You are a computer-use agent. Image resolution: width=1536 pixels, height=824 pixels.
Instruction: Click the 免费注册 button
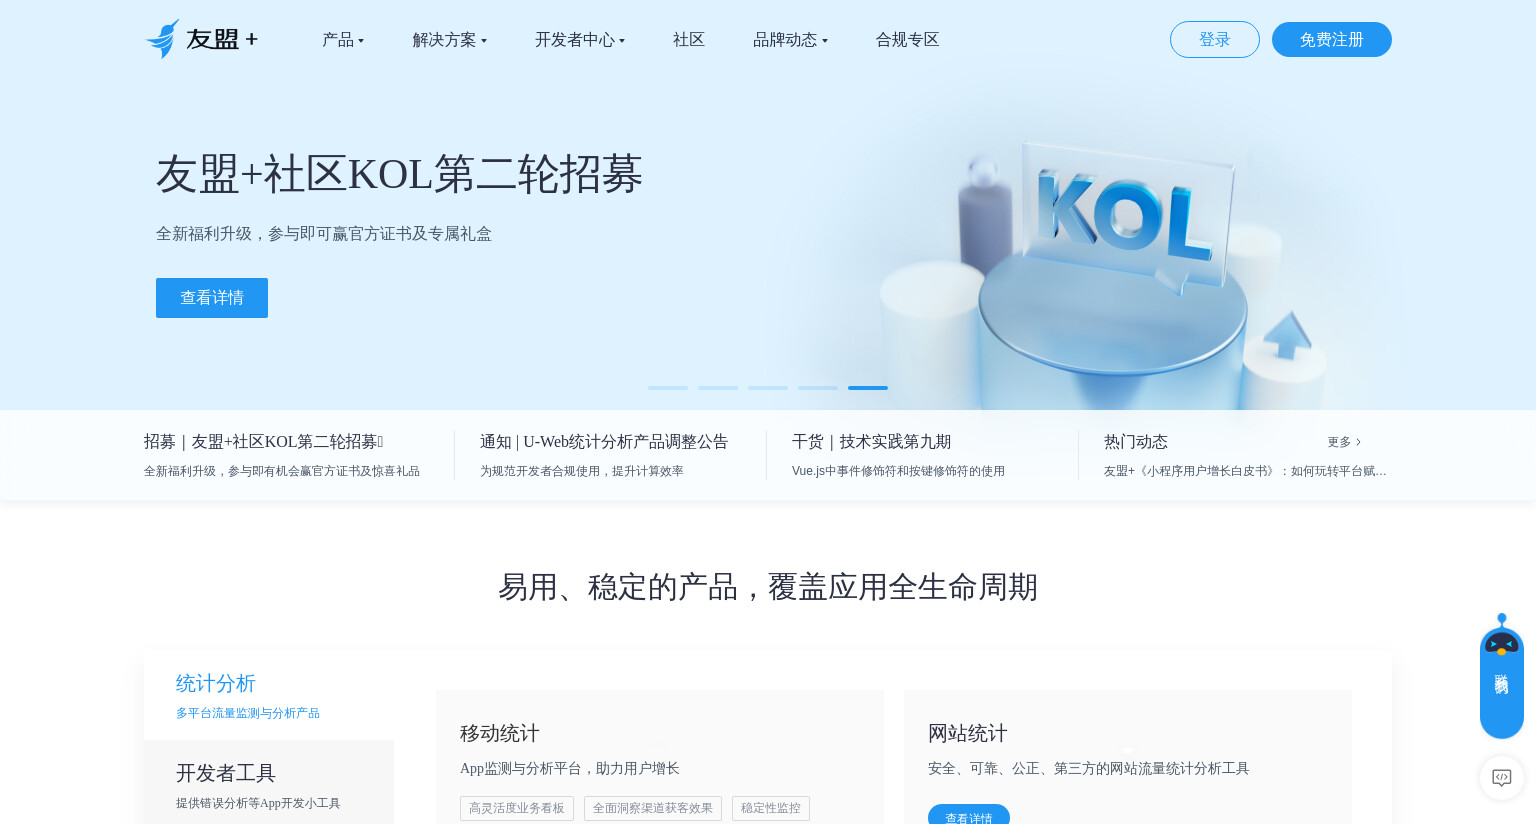1331,40
